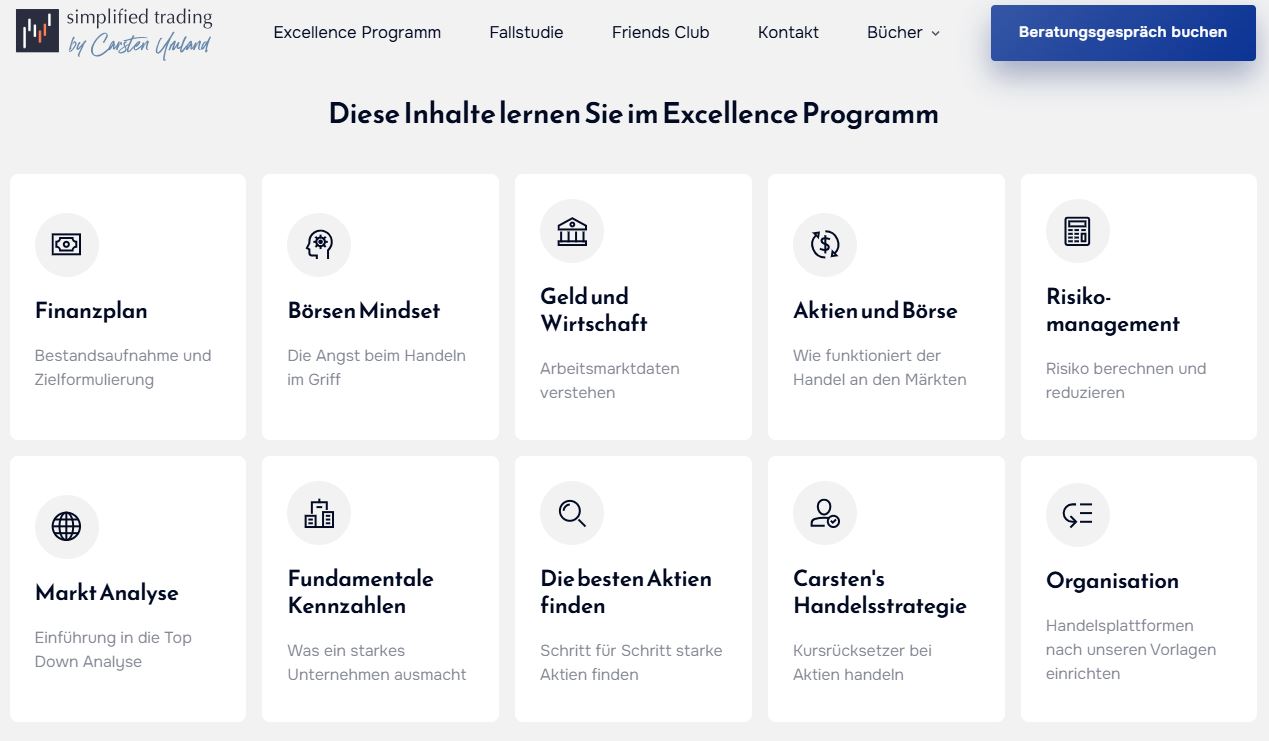This screenshot has width=1269, height=741.
Task: Click the banknote icon on the Finanzplan card
Action: coord(67,244)
